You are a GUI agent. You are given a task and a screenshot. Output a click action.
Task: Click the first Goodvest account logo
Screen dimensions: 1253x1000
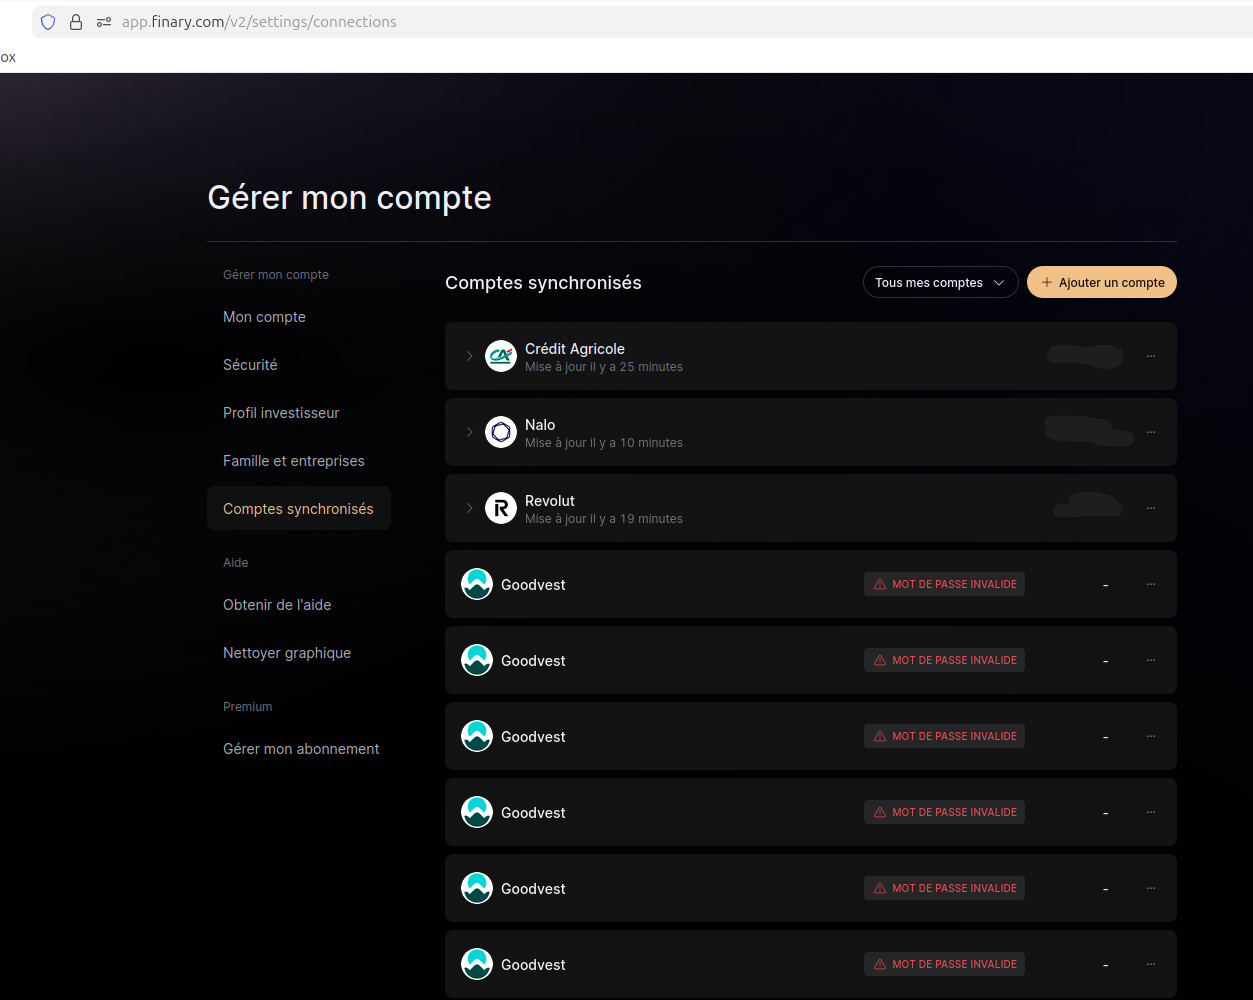tap(477, 584)
